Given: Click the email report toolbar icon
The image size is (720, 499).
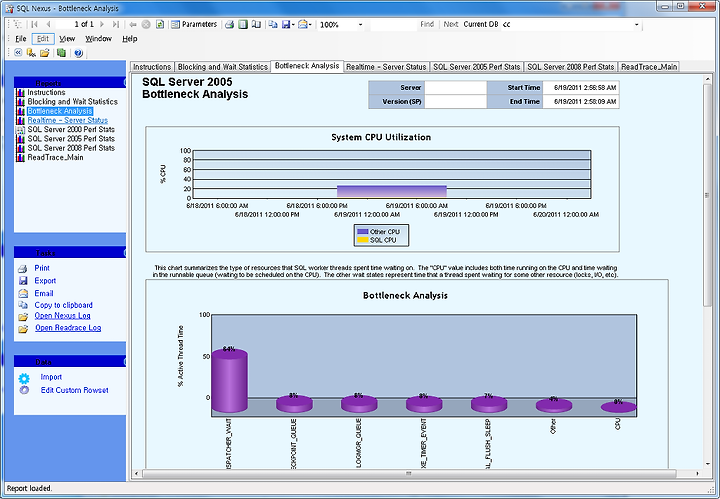Looking at the screenshot, I should coord(303,24).
